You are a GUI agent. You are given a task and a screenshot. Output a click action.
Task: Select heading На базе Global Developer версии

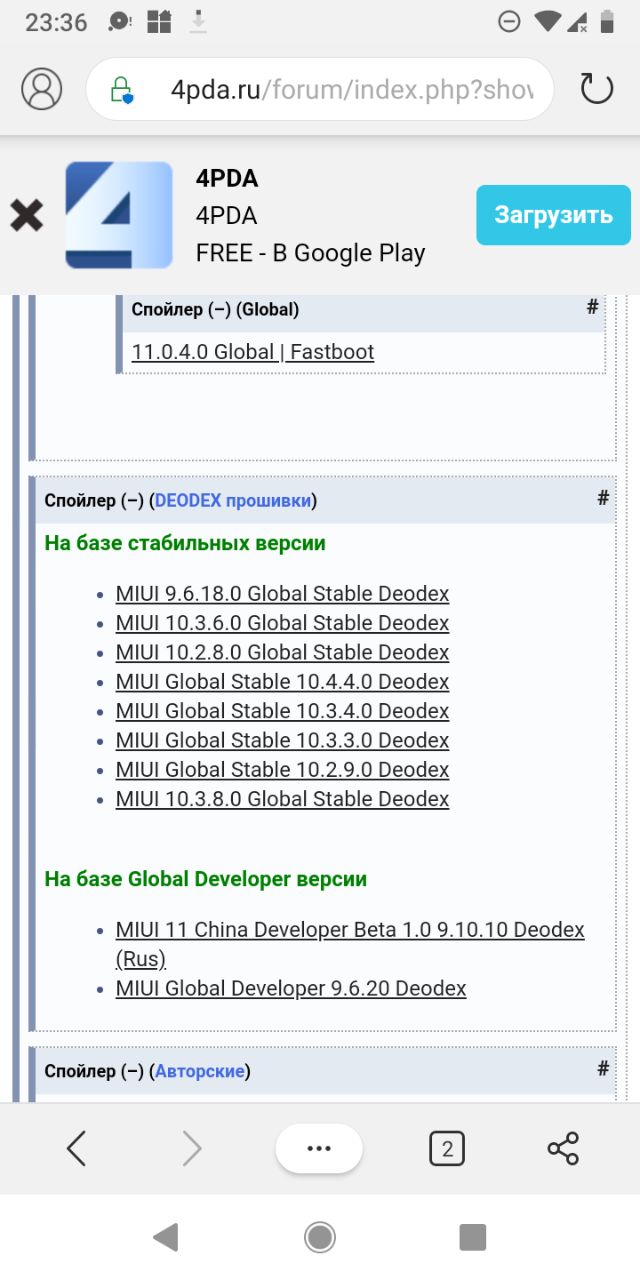[206, 879]
